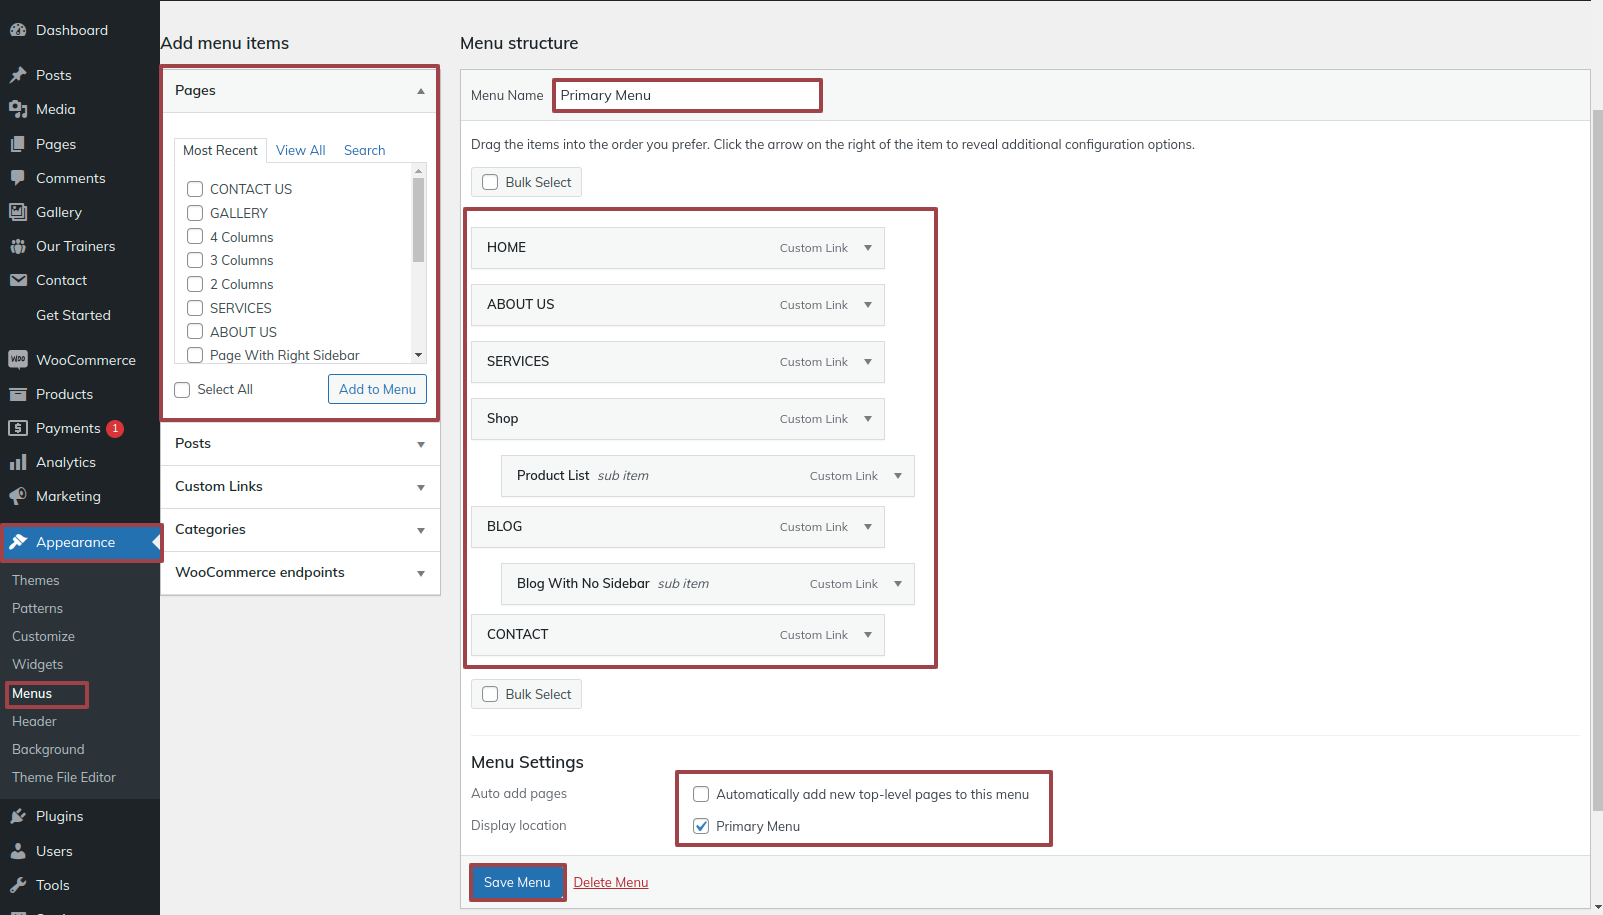The height and width of the screenshot is (915, 1603).
Task: Click the Marketing megaphone icon
Action: [x=18, y=496]
